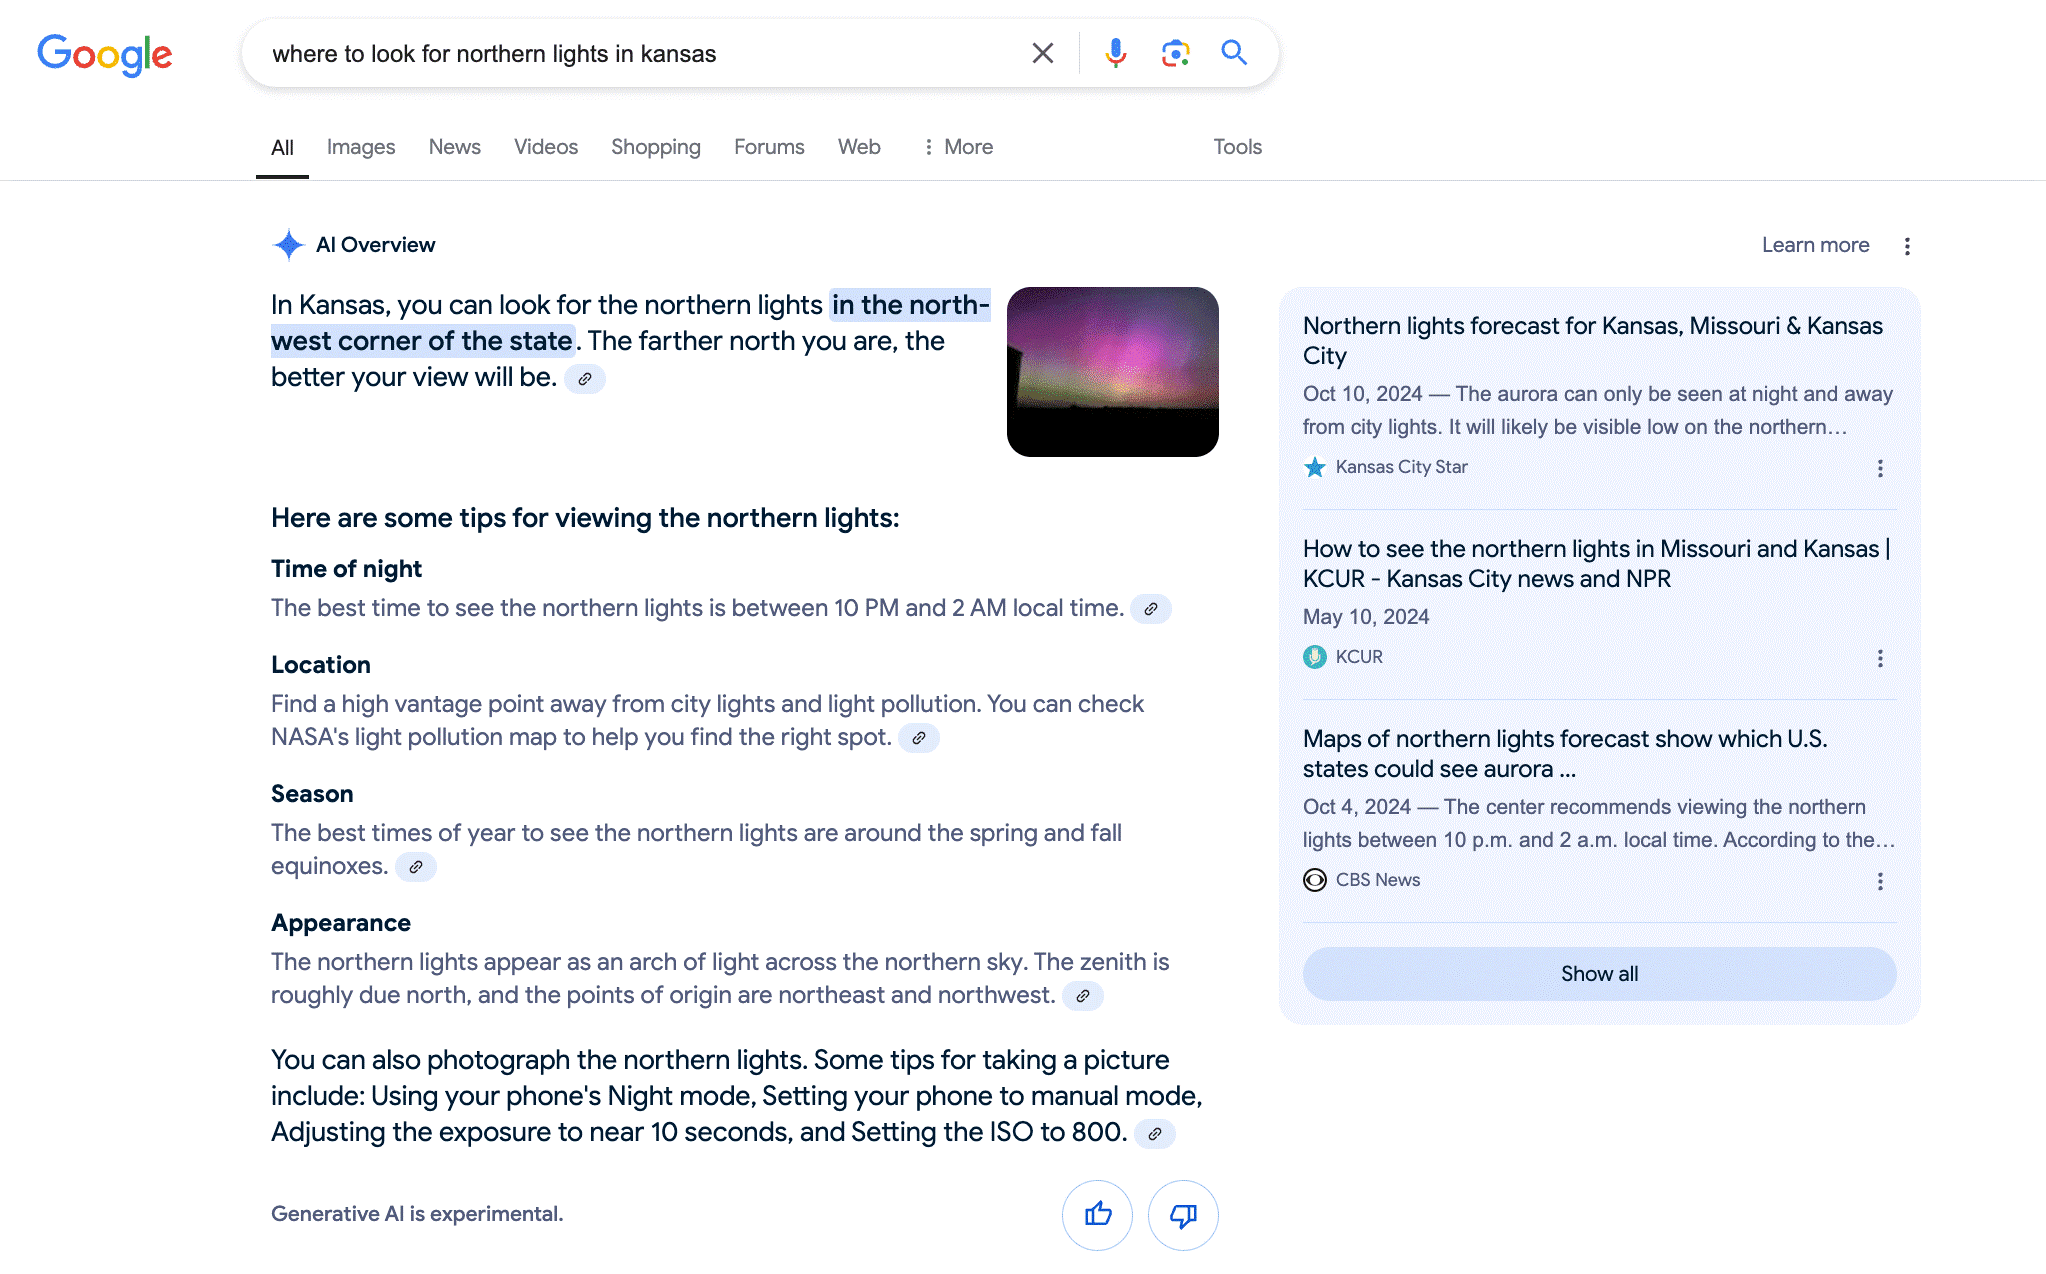Click 'CBS News' source name
Viewport: 2046px width, 1274px height.
coord(1377,880)
